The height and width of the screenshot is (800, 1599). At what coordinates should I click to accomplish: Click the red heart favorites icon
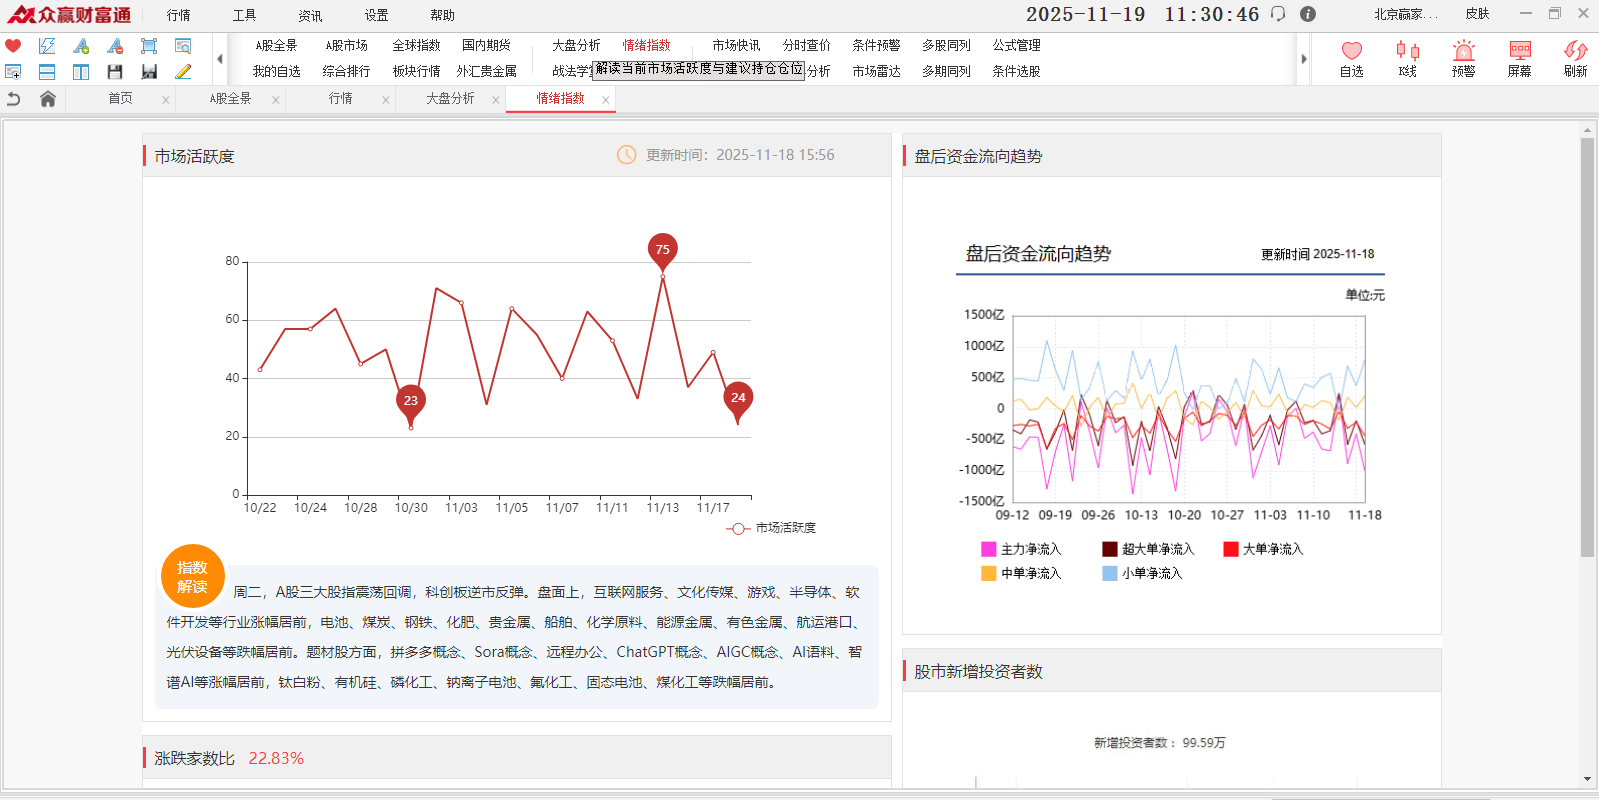[x=13, y=46]
